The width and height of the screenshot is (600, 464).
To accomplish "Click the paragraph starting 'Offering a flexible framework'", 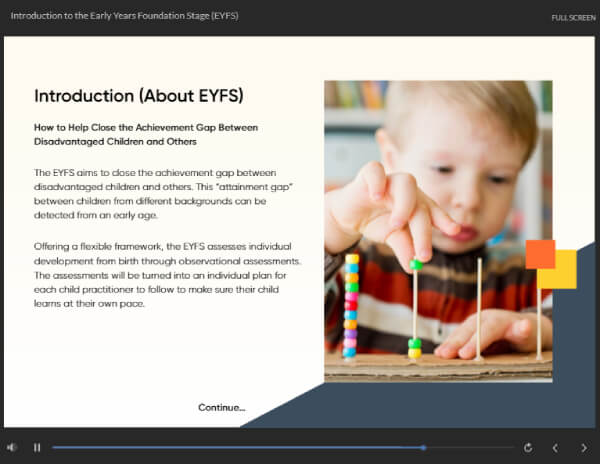I will point(167,275).
